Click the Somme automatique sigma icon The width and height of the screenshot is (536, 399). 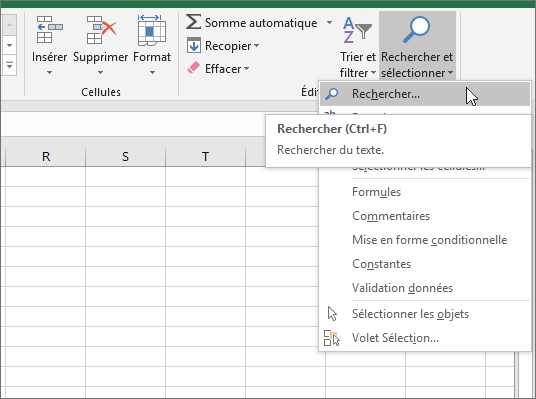193,22
